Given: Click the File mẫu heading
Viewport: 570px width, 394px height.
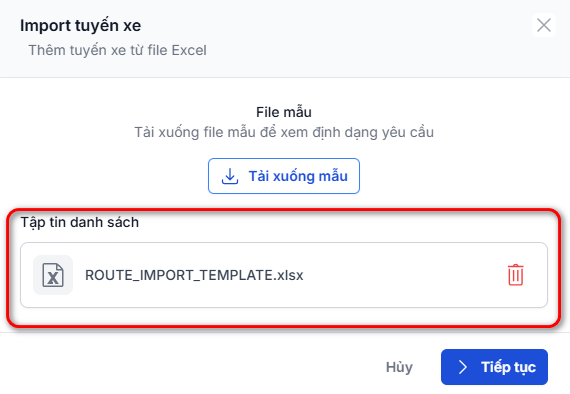Looking at the screenshot, I should [x=284, y=112].
